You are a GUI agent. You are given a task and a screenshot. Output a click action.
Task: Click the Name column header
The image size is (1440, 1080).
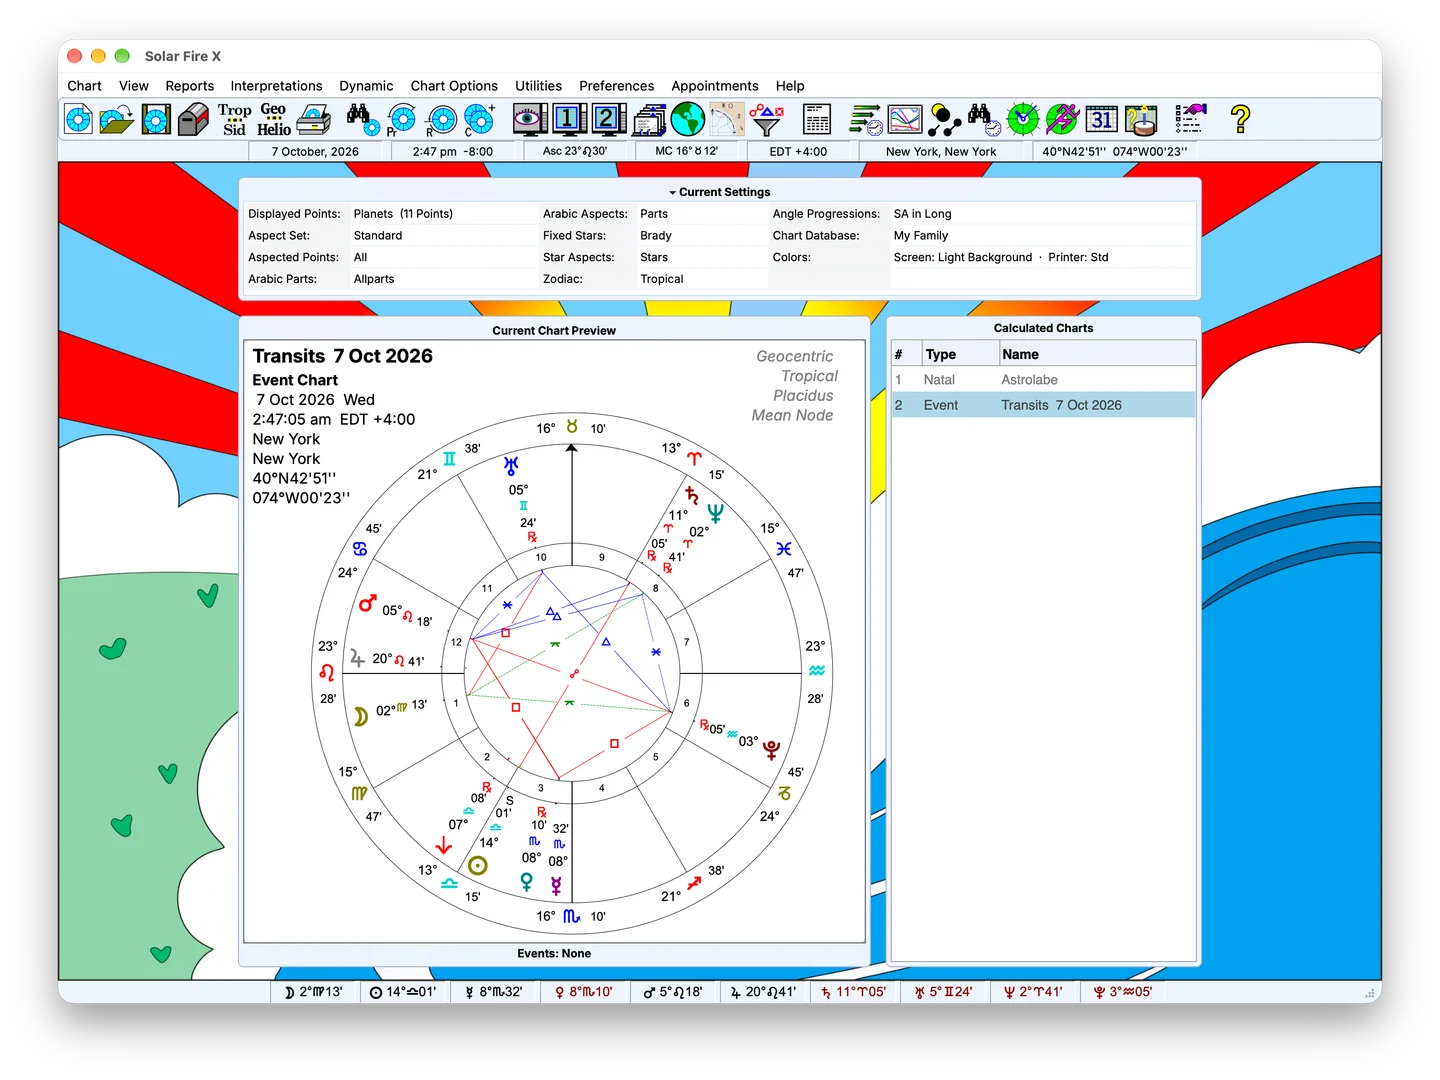click(1097, 354)
